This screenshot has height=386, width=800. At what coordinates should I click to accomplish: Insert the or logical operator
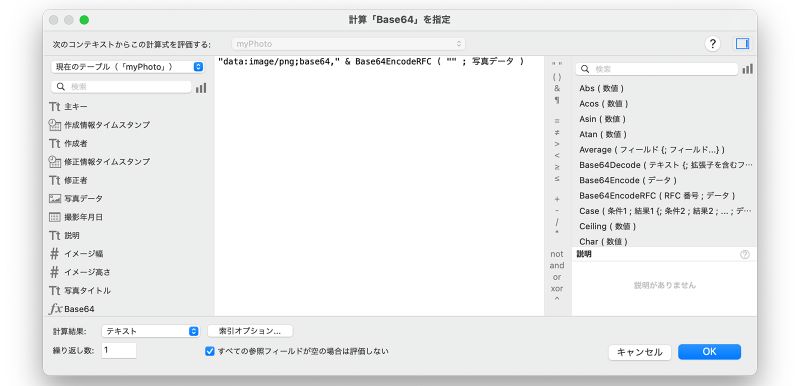557,277
